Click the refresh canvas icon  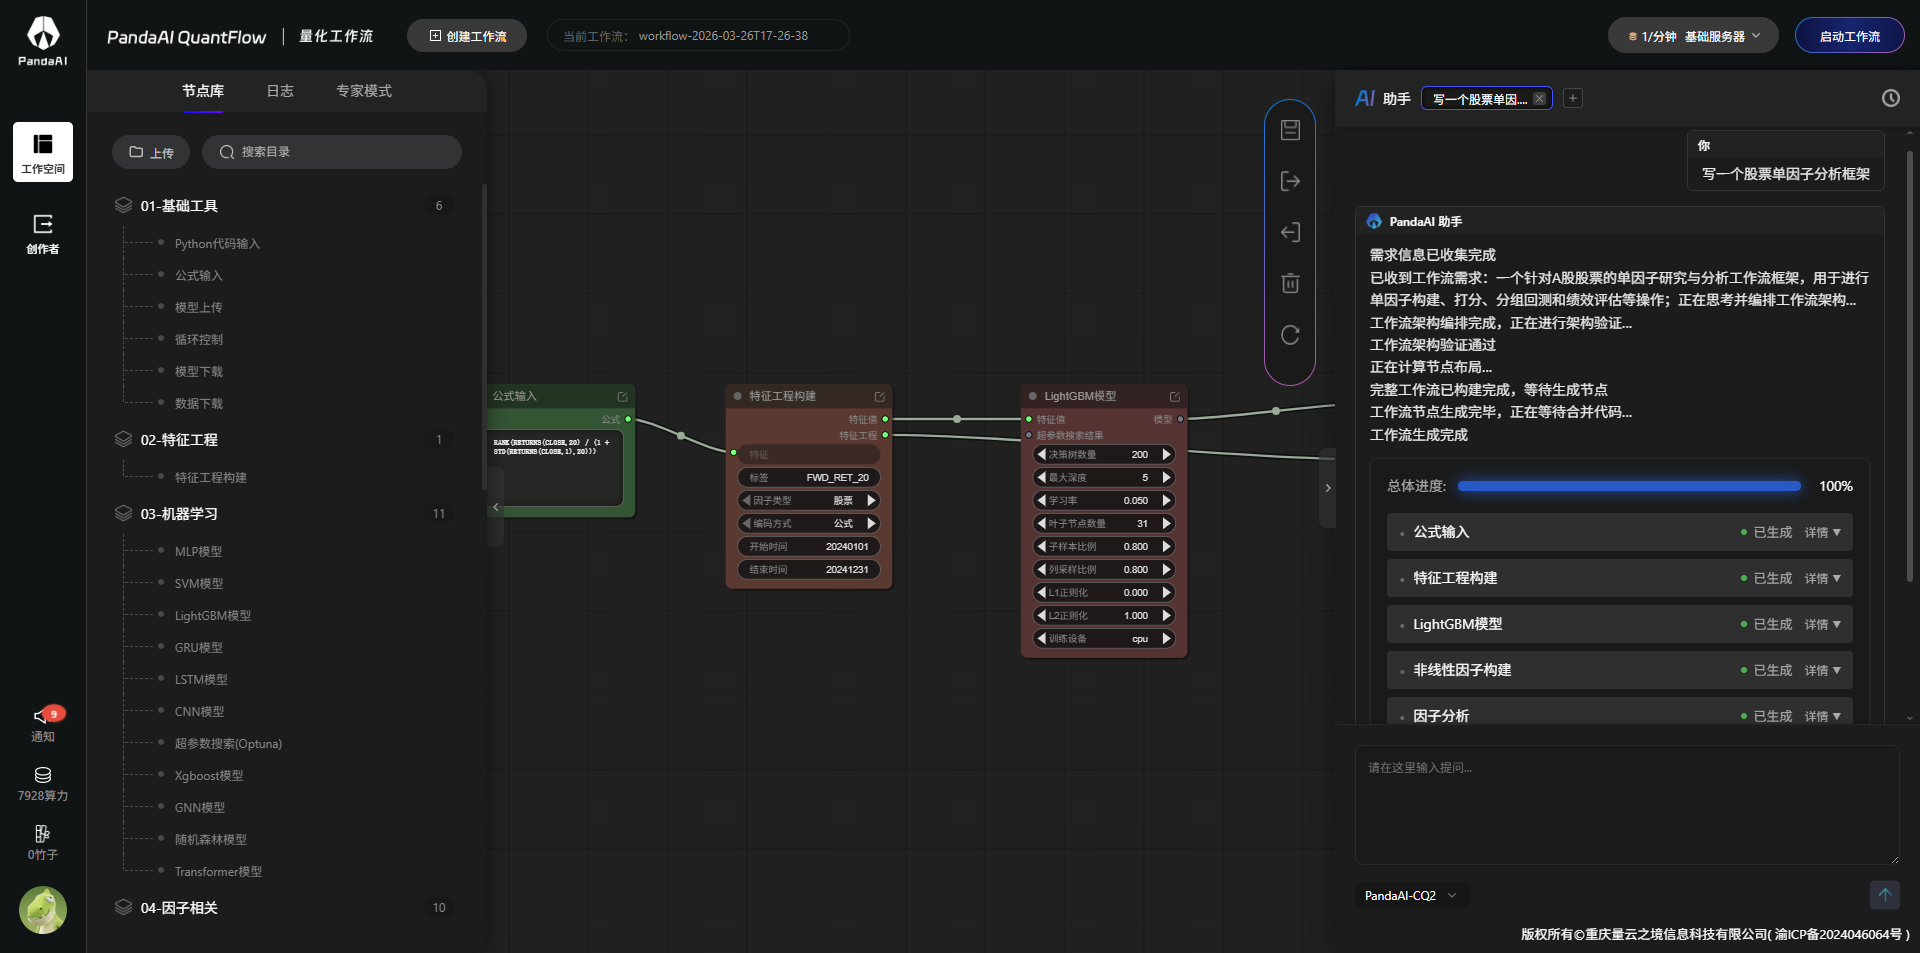1290,335
